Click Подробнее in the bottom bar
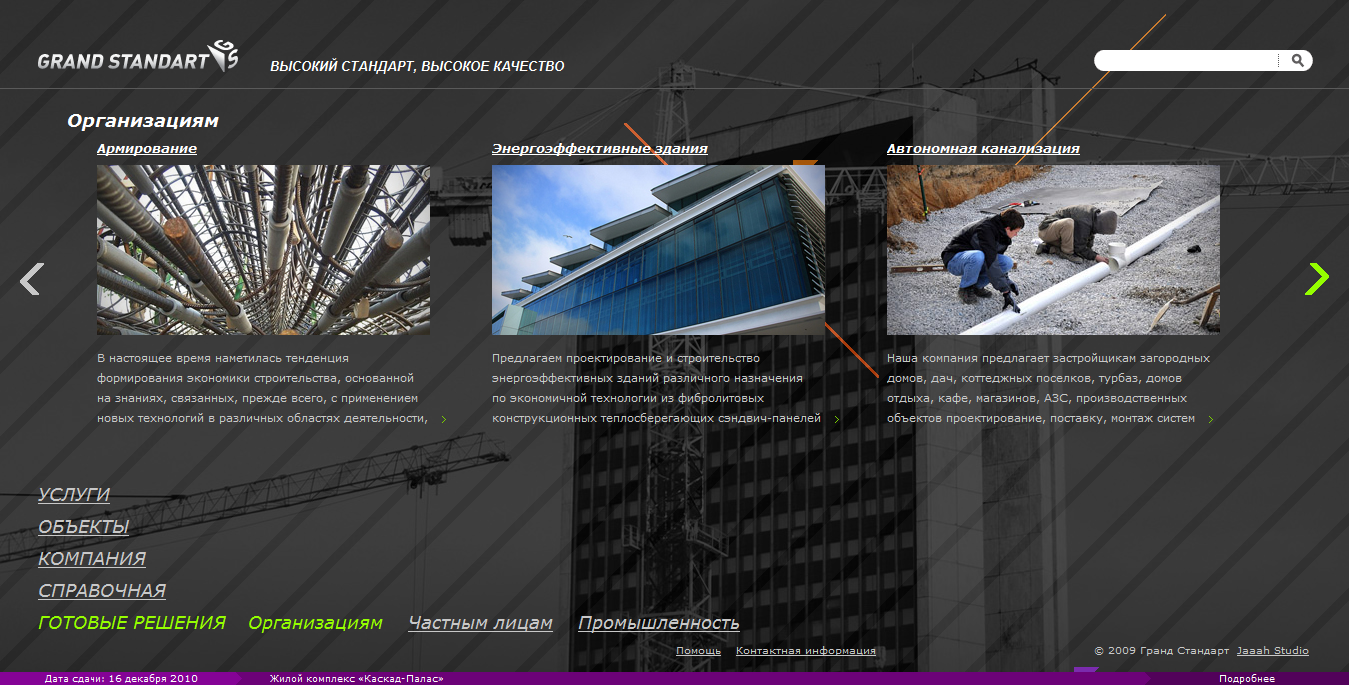The width and height of the screenshot is (1349, 685). click(x=1246, y=679)
